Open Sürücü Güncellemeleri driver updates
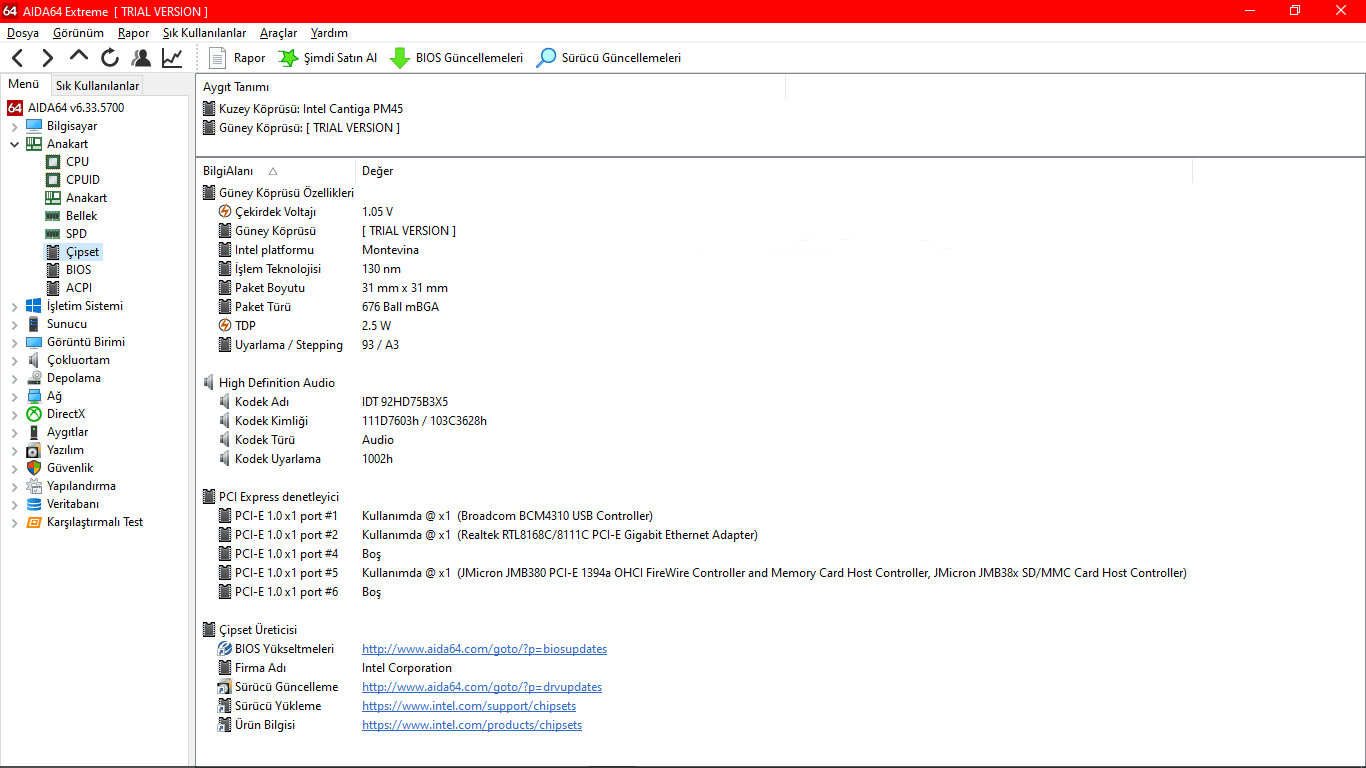The height and width of the screenshot is (768, 1366). (608, 58)
